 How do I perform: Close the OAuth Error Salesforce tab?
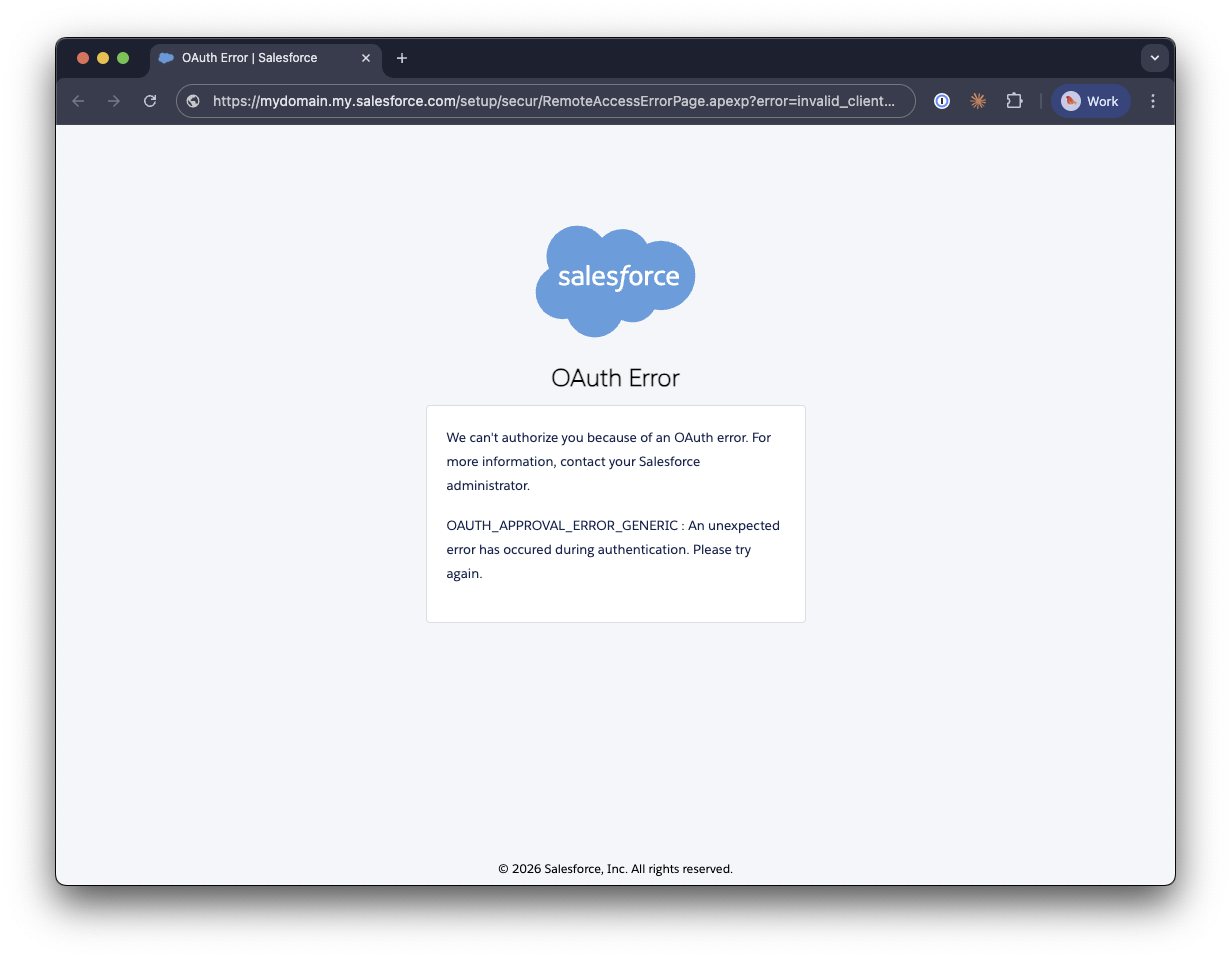pyautogui.click(x=366, y=58)
